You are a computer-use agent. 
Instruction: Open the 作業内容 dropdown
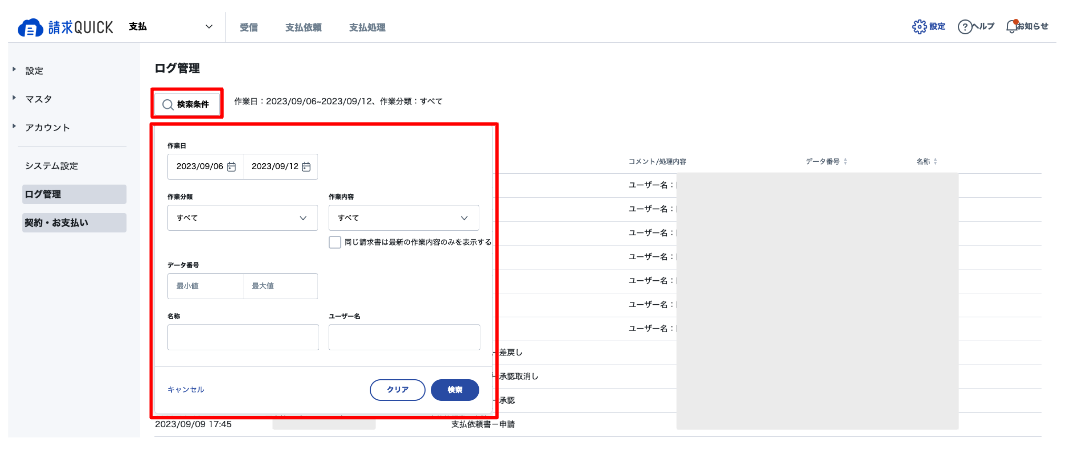pyautogui.click(x=404, y=218)
